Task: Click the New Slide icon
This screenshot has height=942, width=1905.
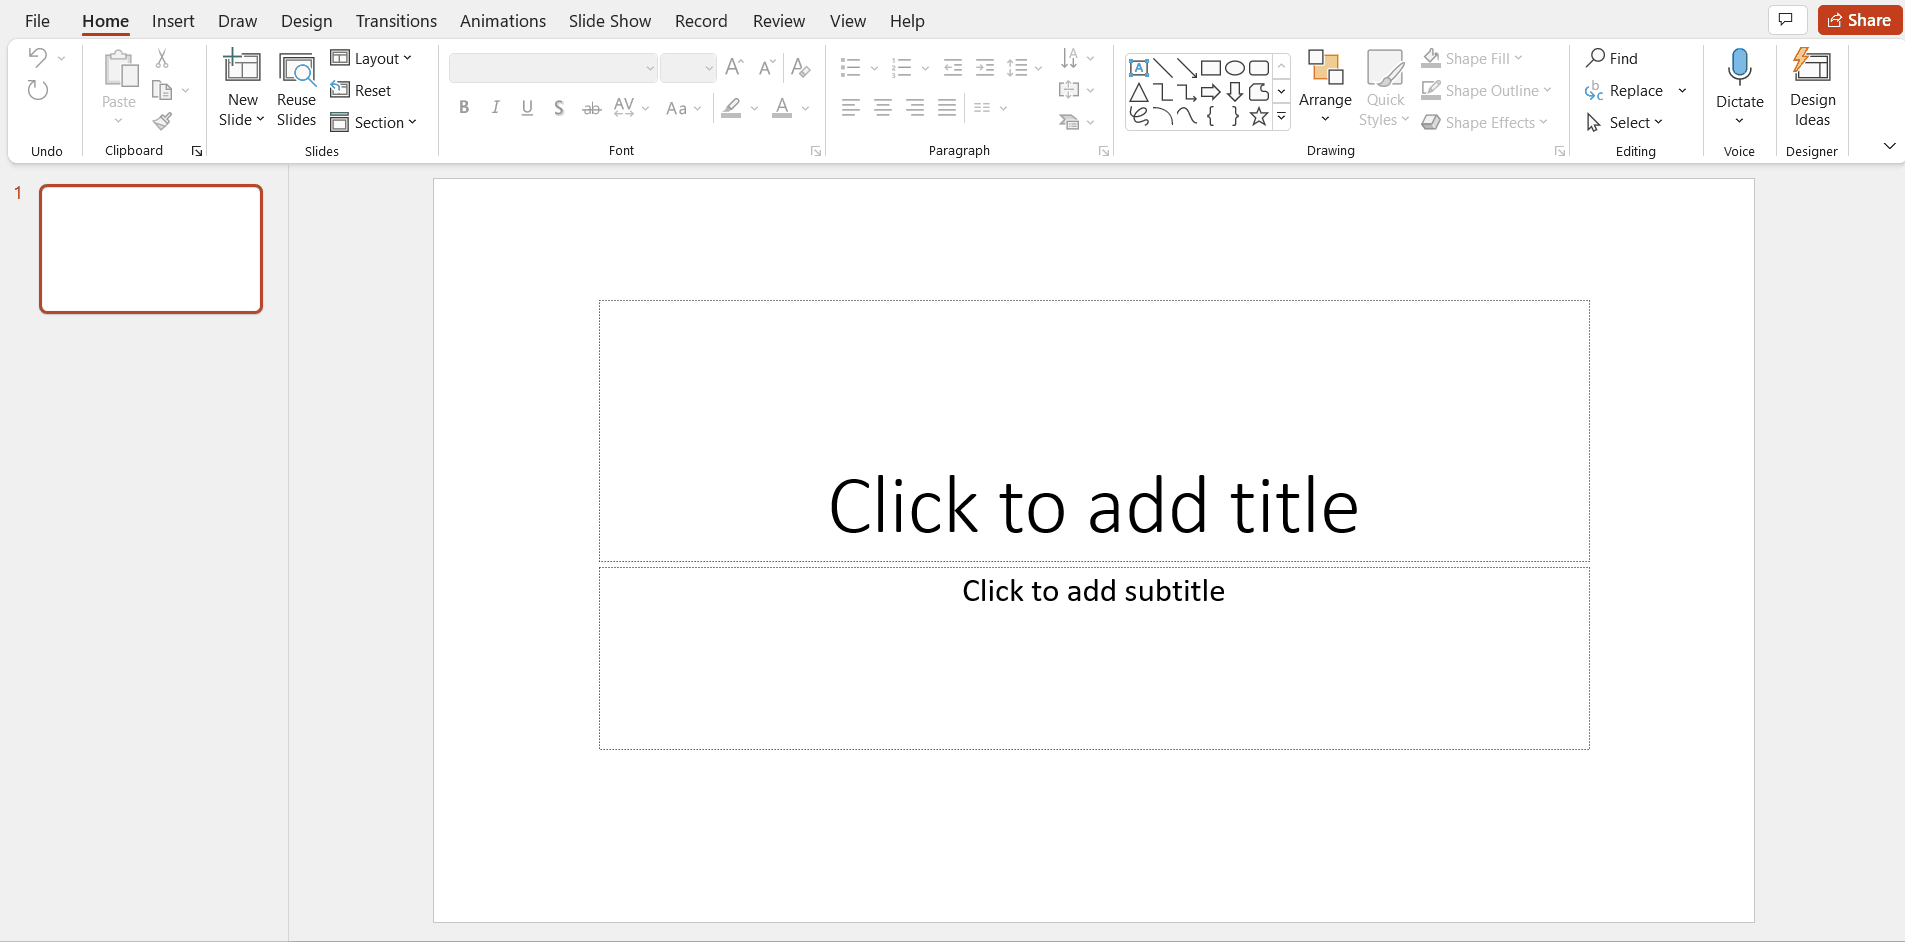Action: [242, 68]
